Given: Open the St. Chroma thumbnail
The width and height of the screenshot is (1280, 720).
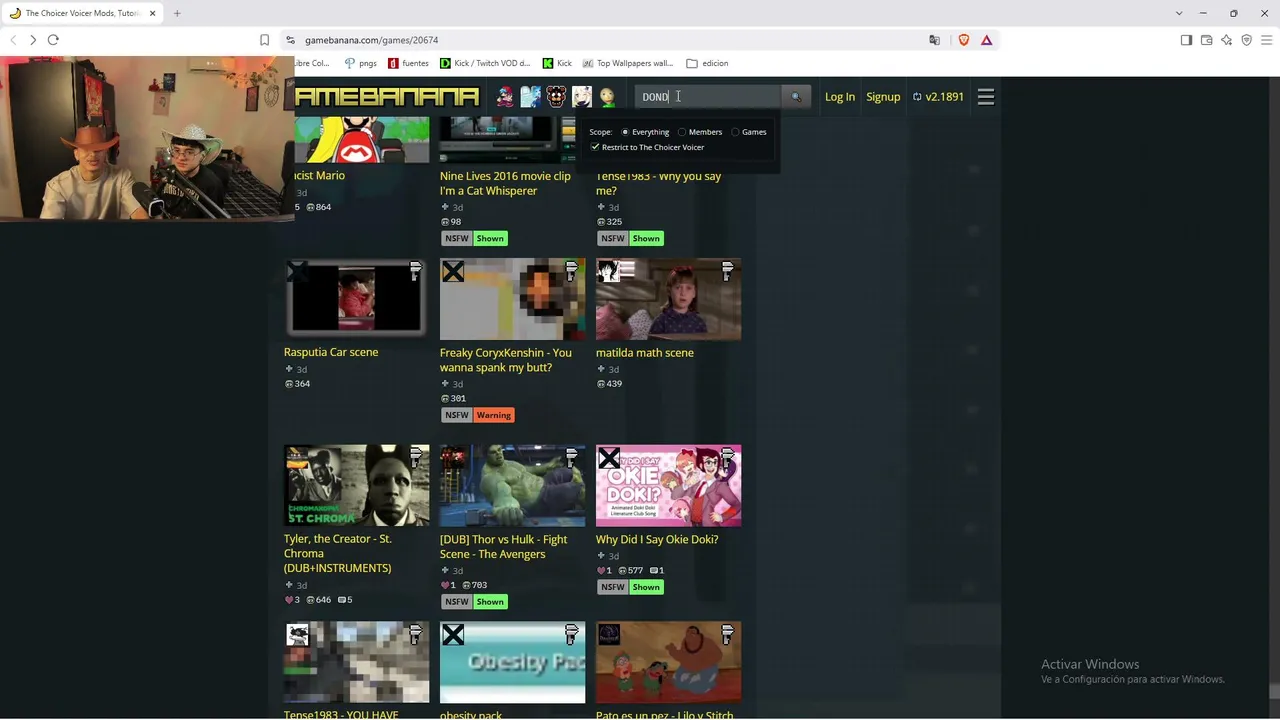Looking at the screenshot, I should 356,486.
